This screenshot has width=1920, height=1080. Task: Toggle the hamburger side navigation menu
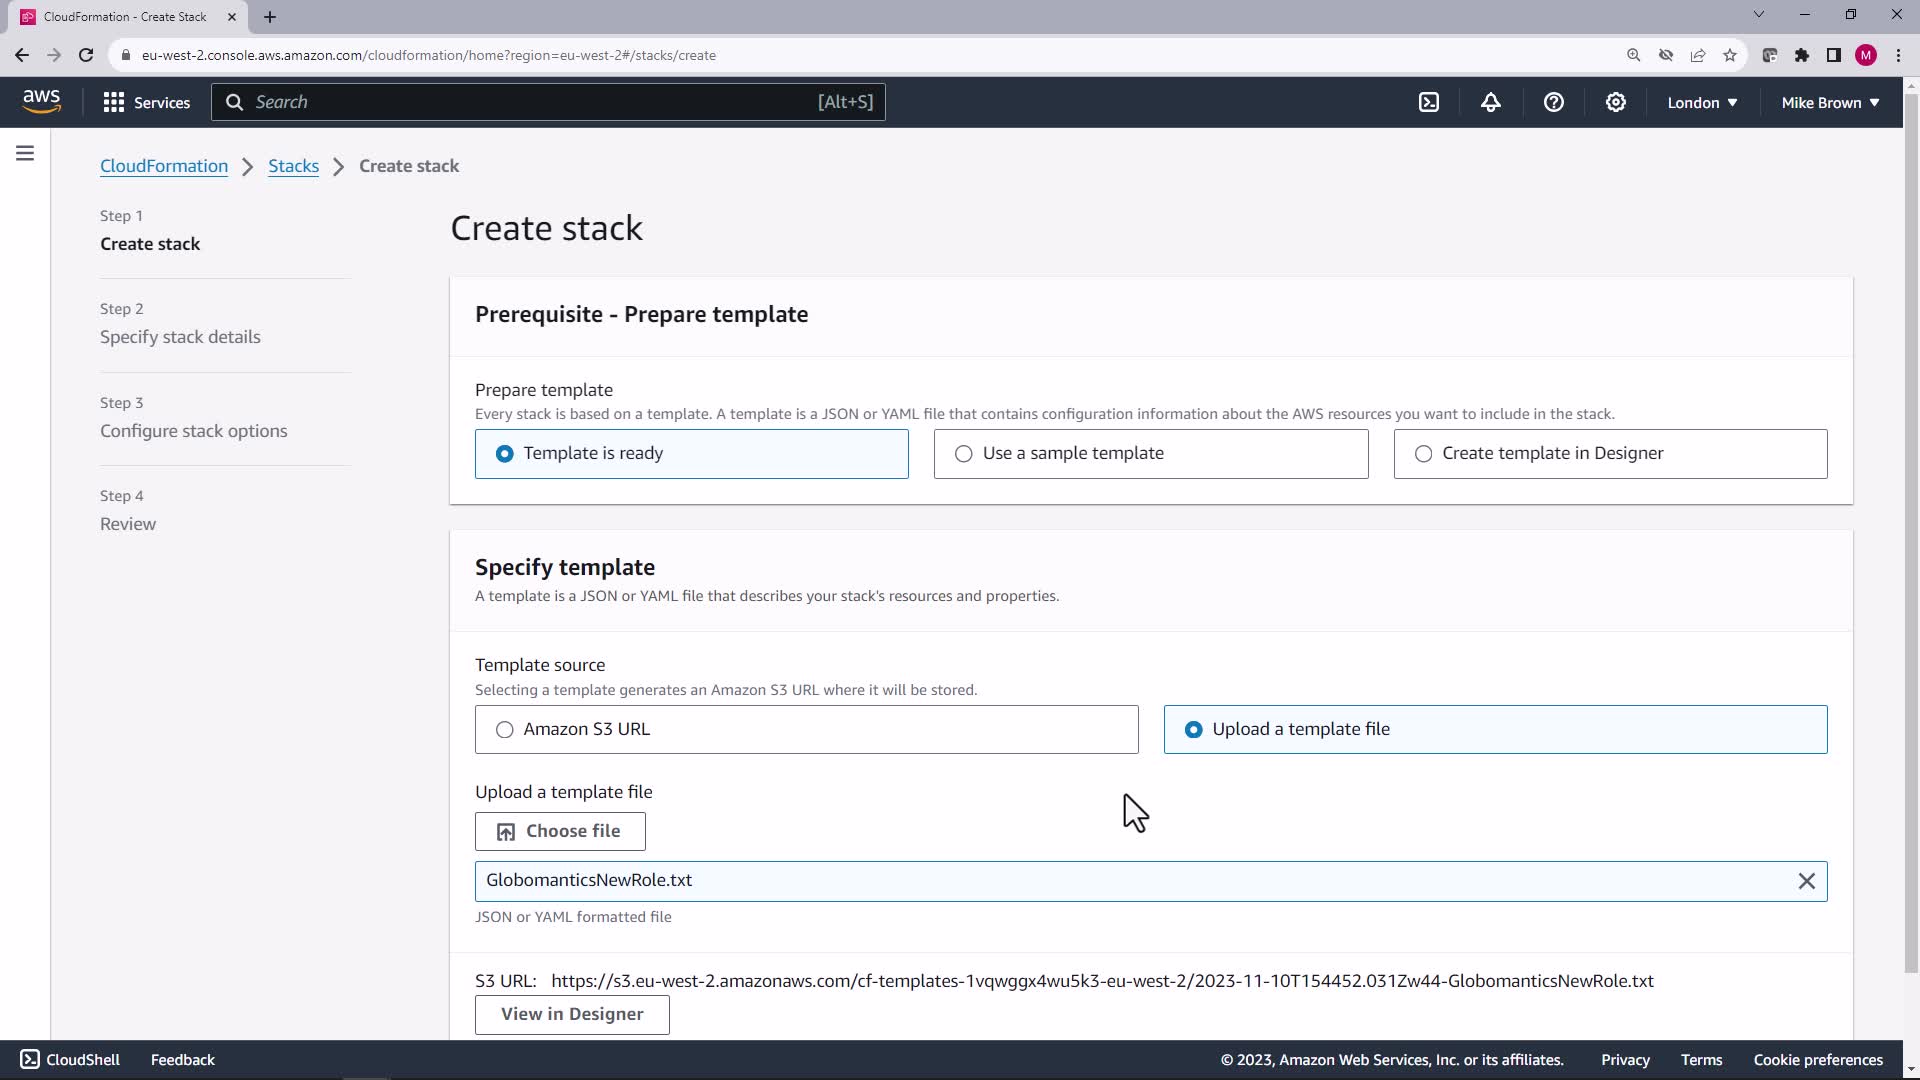(25, 153)
